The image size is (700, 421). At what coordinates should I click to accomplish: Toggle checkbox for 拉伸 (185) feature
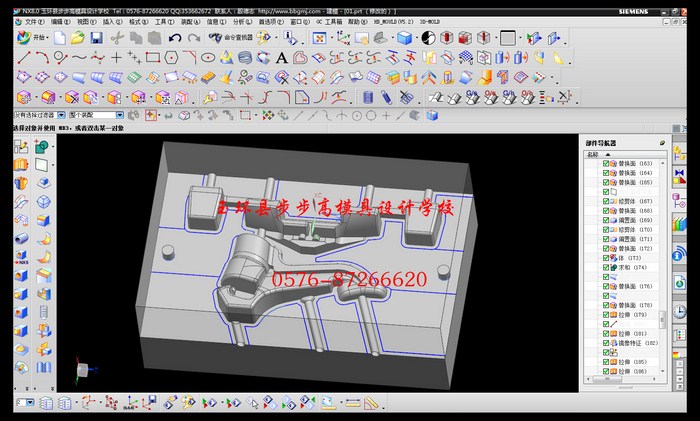tap(606, 362)
